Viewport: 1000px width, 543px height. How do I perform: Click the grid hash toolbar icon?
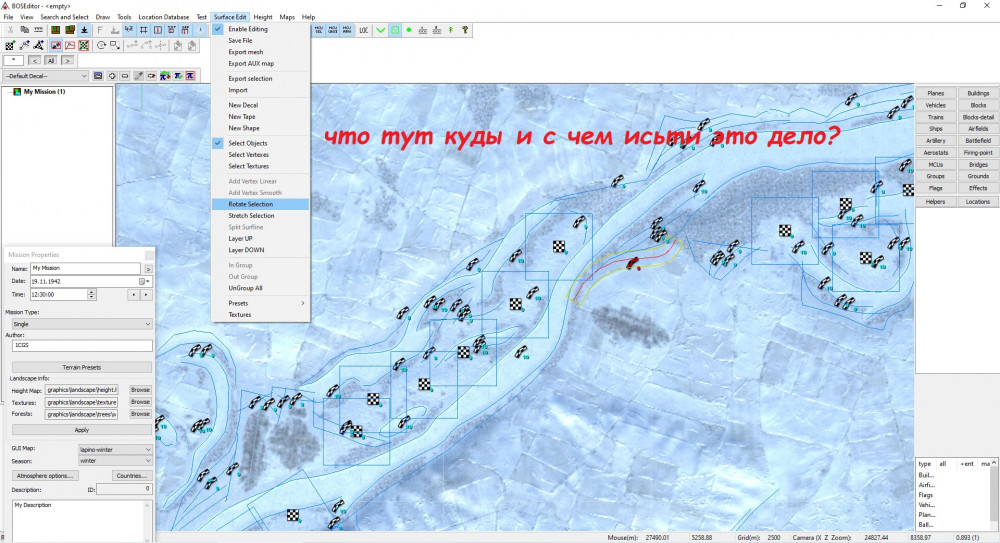[x=144, y=30]
